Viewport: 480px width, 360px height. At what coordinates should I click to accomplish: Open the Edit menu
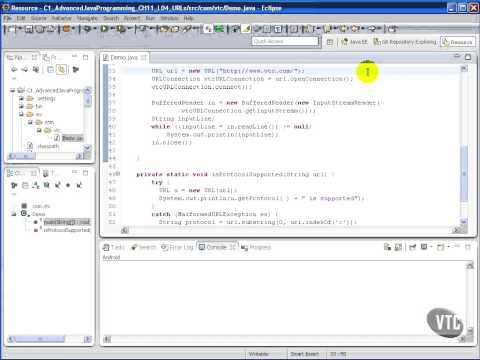click(x=21, y=18)
